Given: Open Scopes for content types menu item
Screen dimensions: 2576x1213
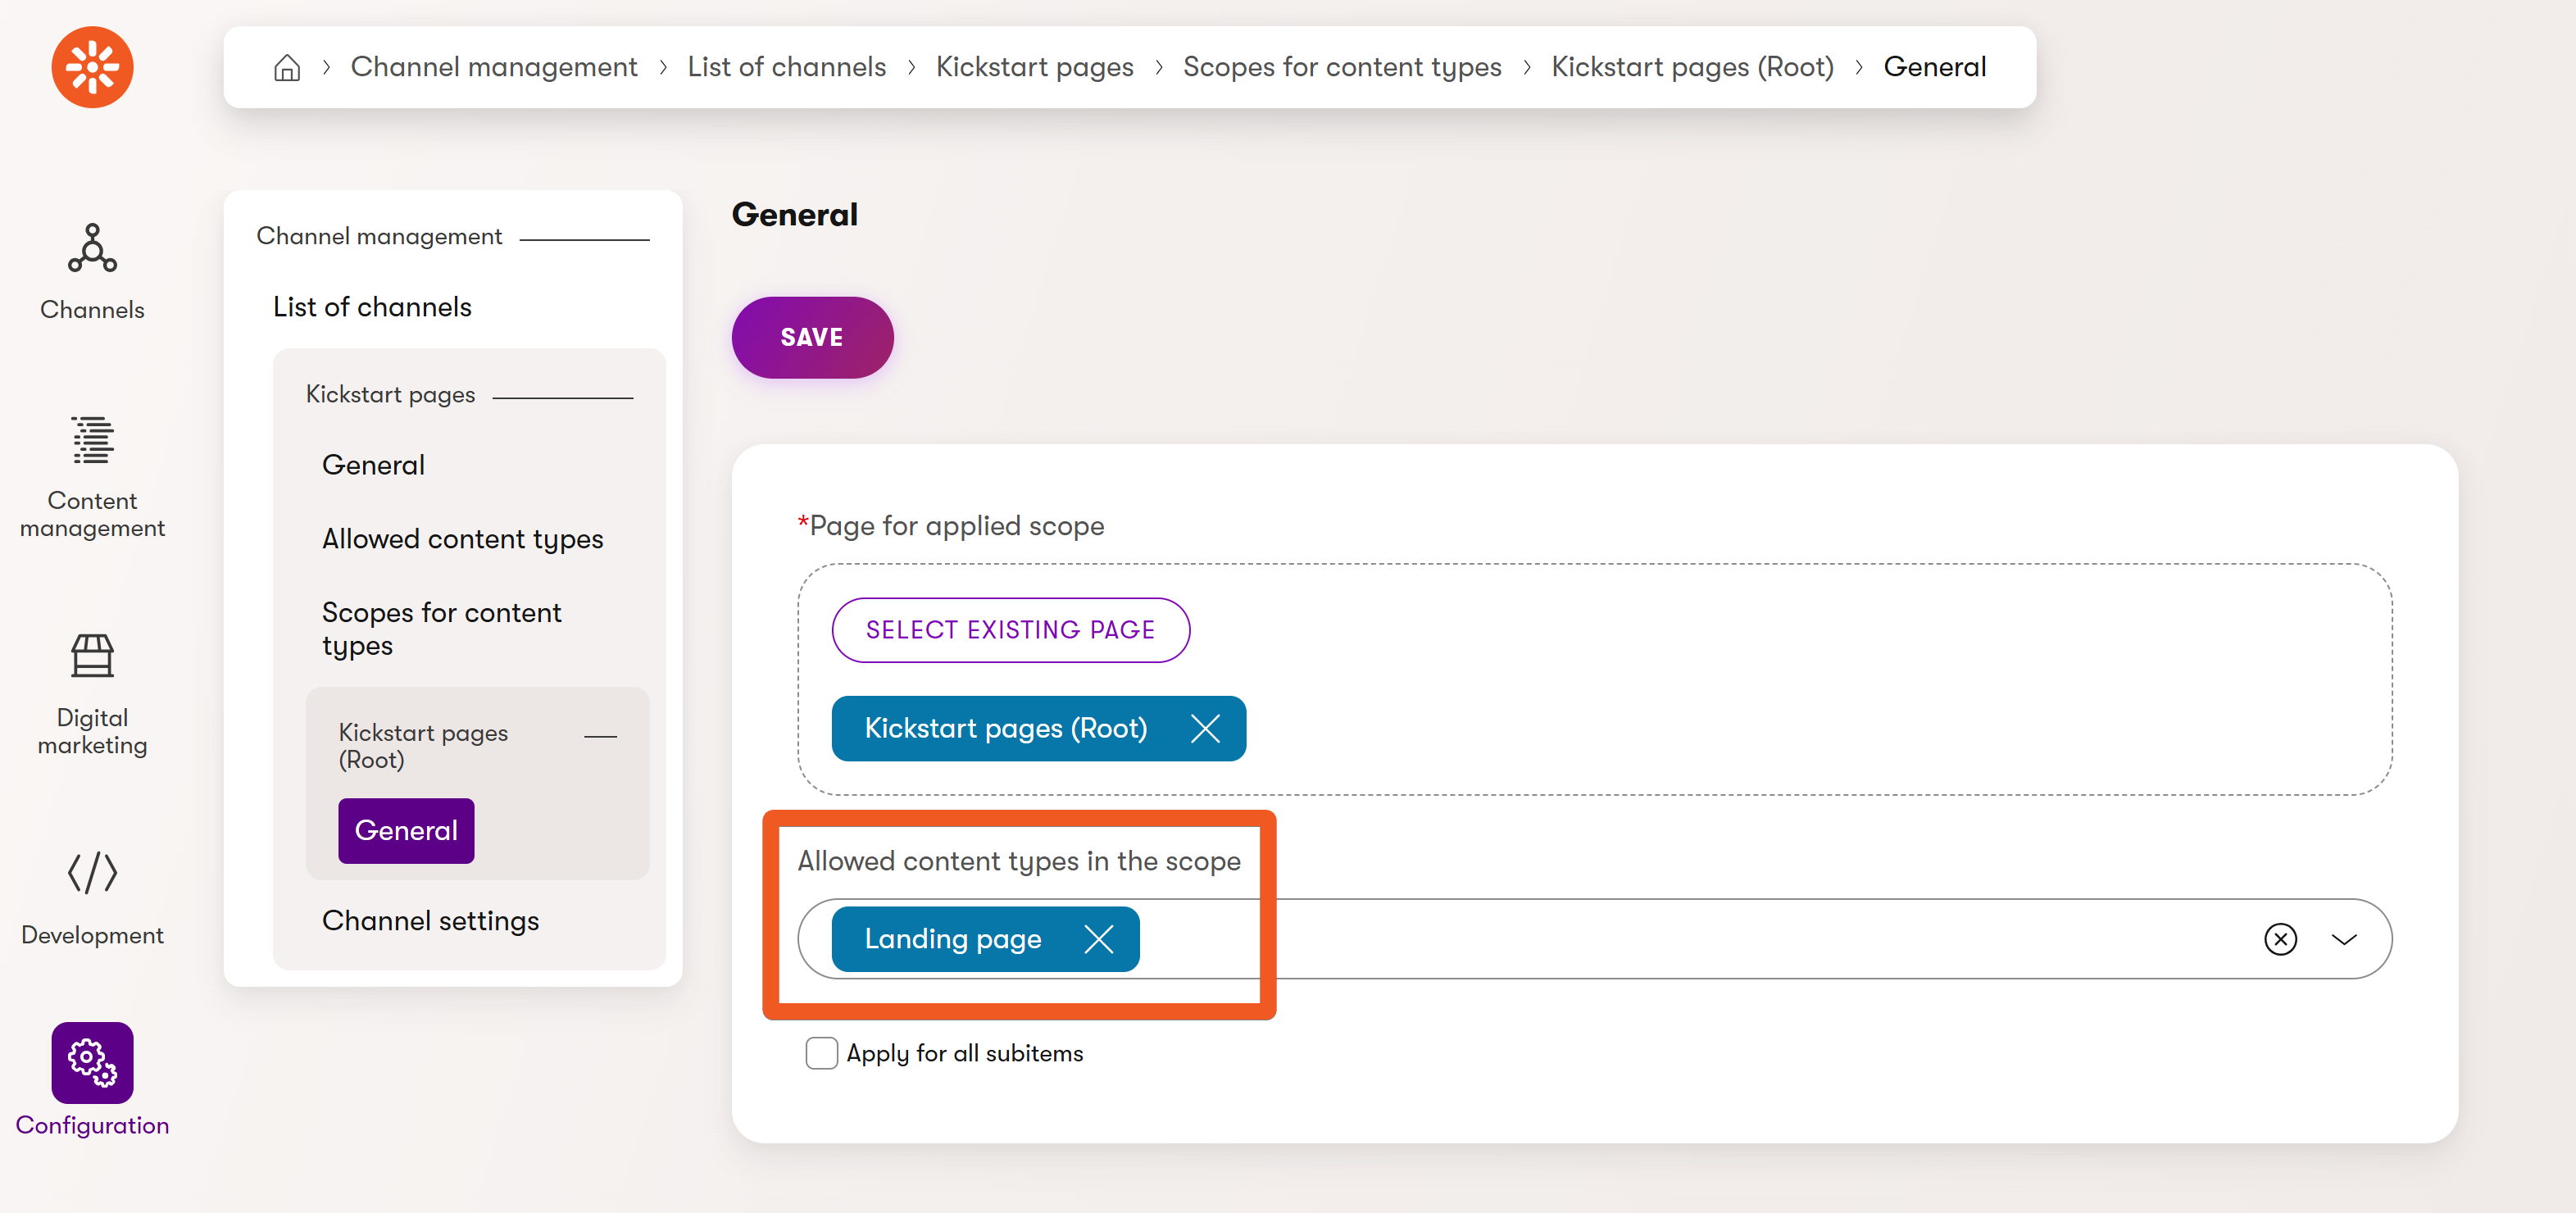Looking at the screenshot, I should coord(441,629).
